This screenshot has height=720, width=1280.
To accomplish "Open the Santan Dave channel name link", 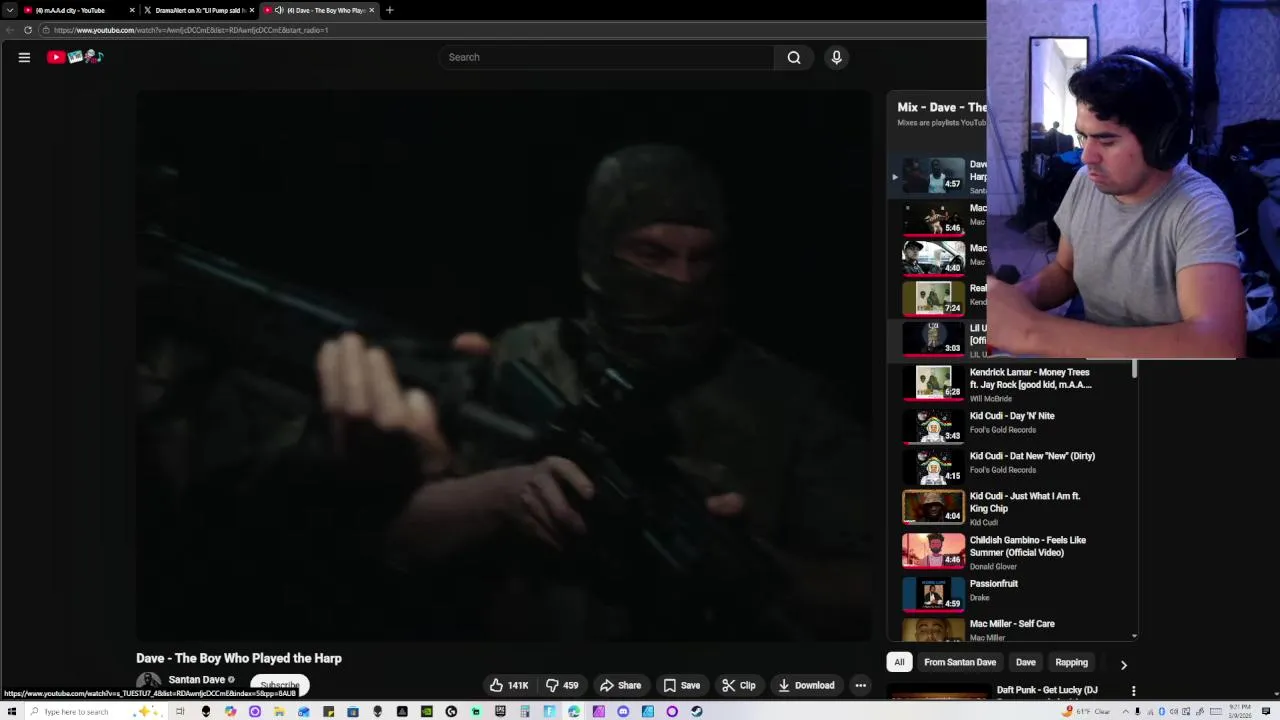I will coord(196,680).
